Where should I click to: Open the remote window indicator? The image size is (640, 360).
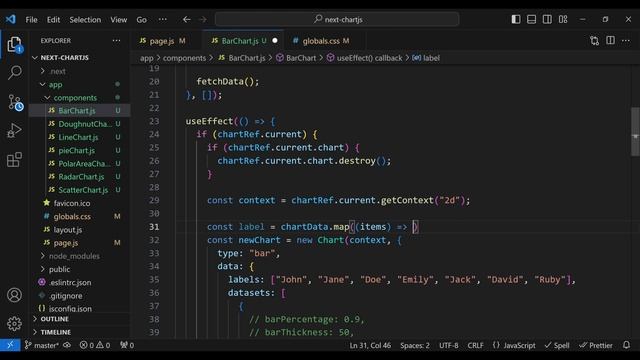click(10, 345)
